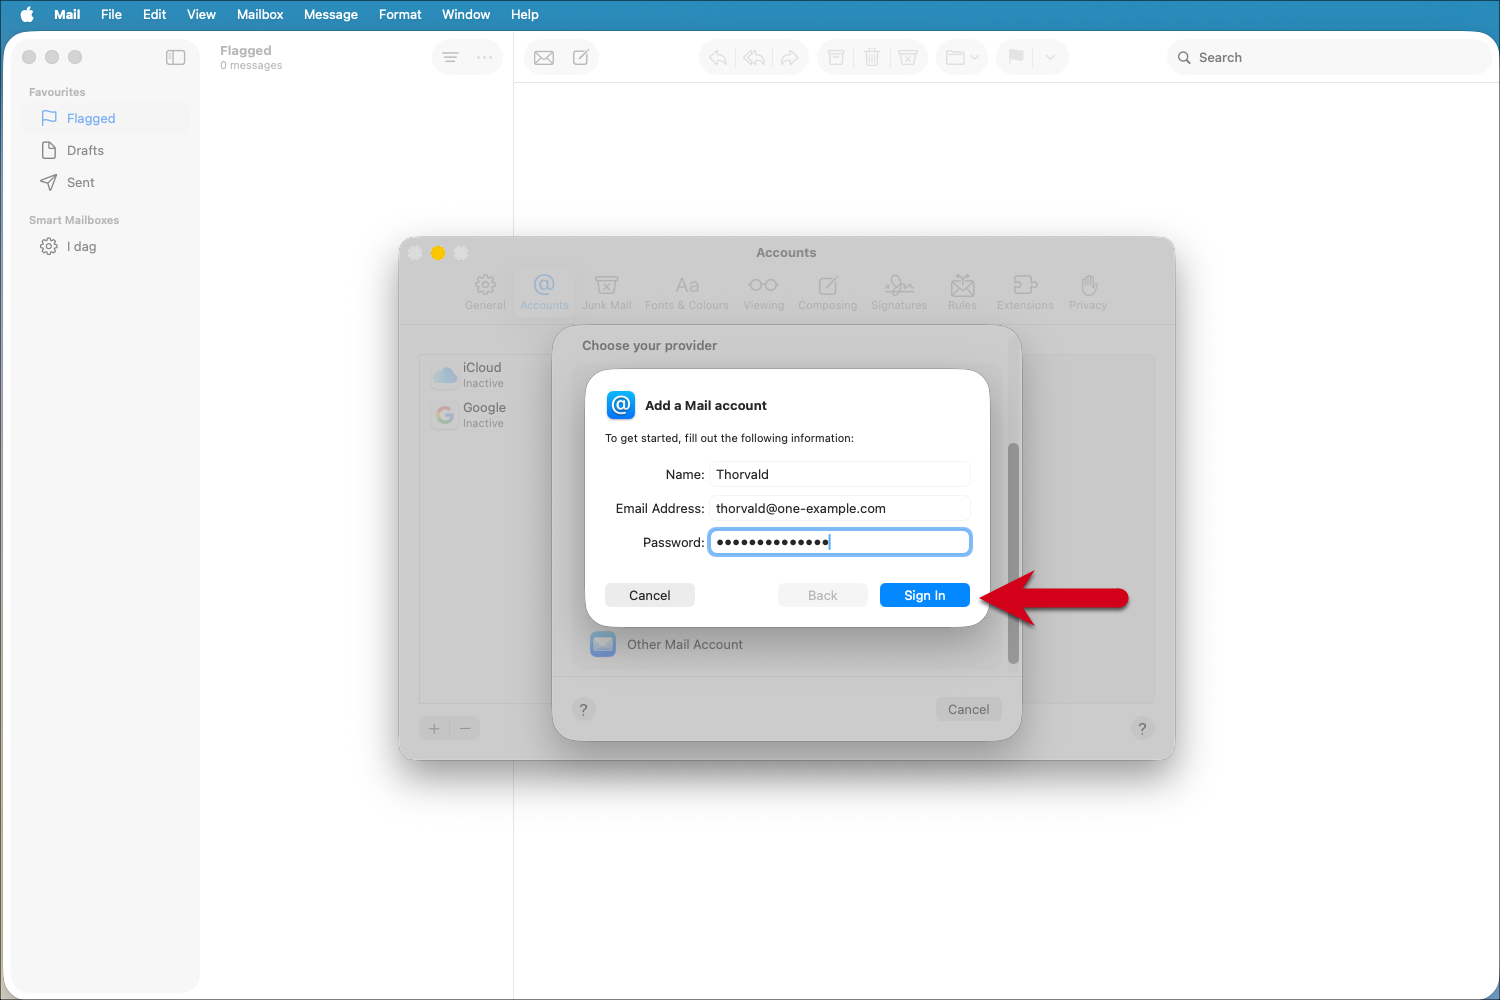Viewport: 1500px width, 1000px height.
Task: Cancel adding the mail account
Action: pyautogui.click(x=649, y=594)
